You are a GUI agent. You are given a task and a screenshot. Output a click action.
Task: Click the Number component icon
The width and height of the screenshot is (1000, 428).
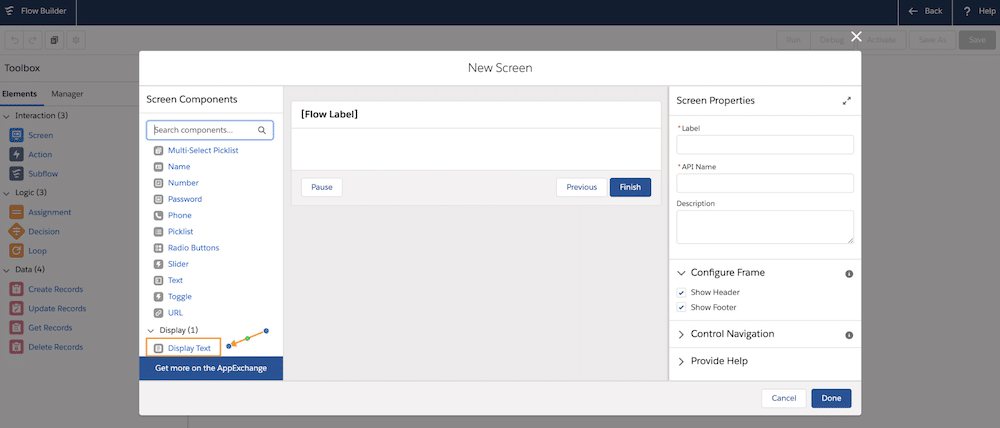point(158,183)
